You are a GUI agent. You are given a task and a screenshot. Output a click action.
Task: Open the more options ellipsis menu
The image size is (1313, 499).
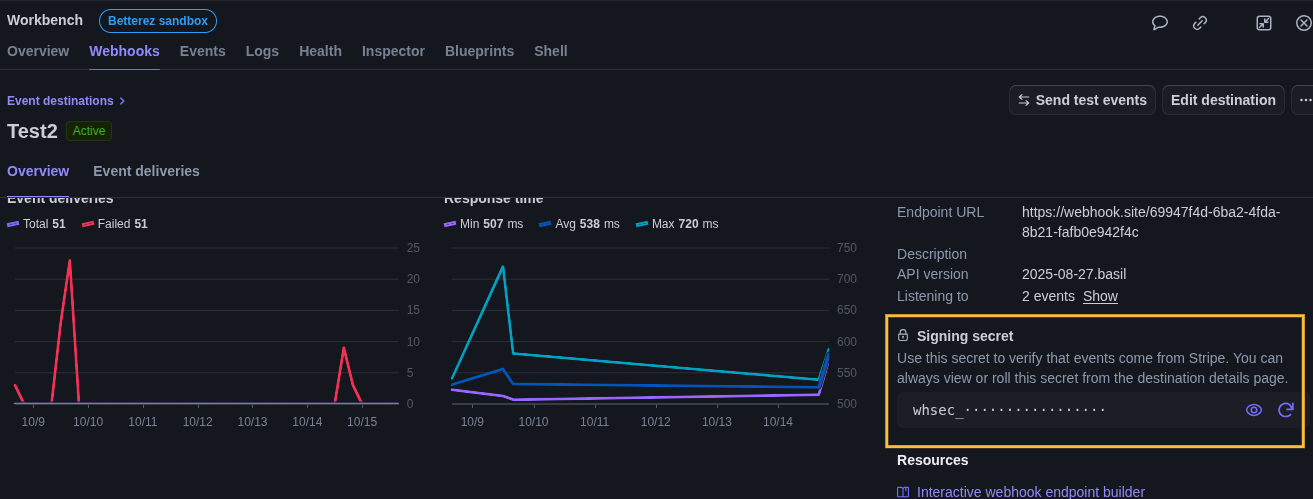tap(1303, 100)
